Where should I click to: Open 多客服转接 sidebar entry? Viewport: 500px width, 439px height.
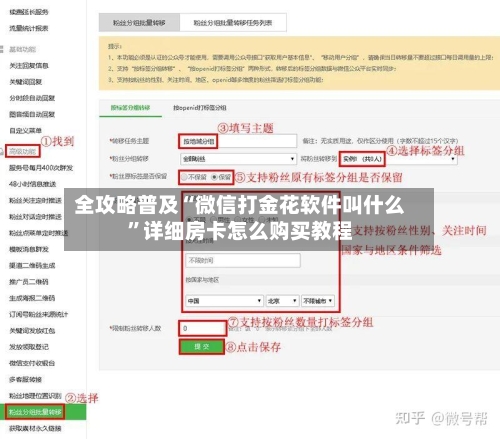tap(25, 379)
